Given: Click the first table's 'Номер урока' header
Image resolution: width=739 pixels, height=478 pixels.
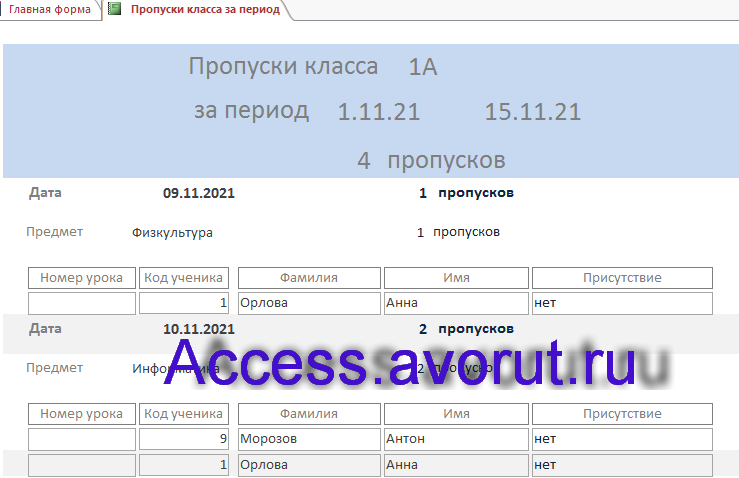Looking at the screenshot, I should coord(82,278).
